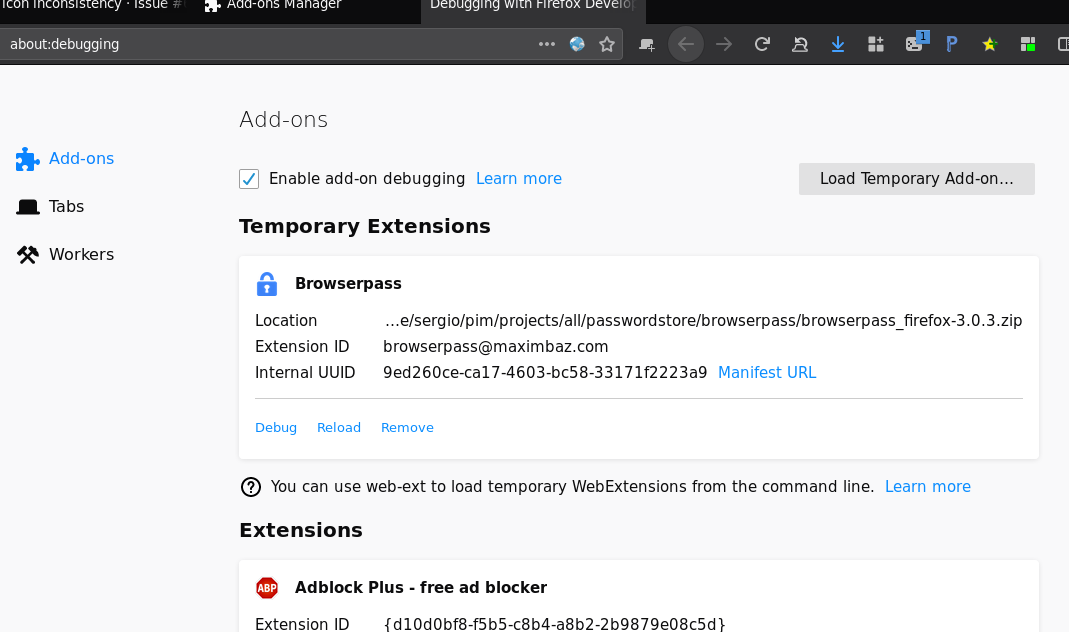This screenshot has height=632, width=1069.
Task: Disable the Enable add-on debugging checkbox
Action: [x=248, y=178]
